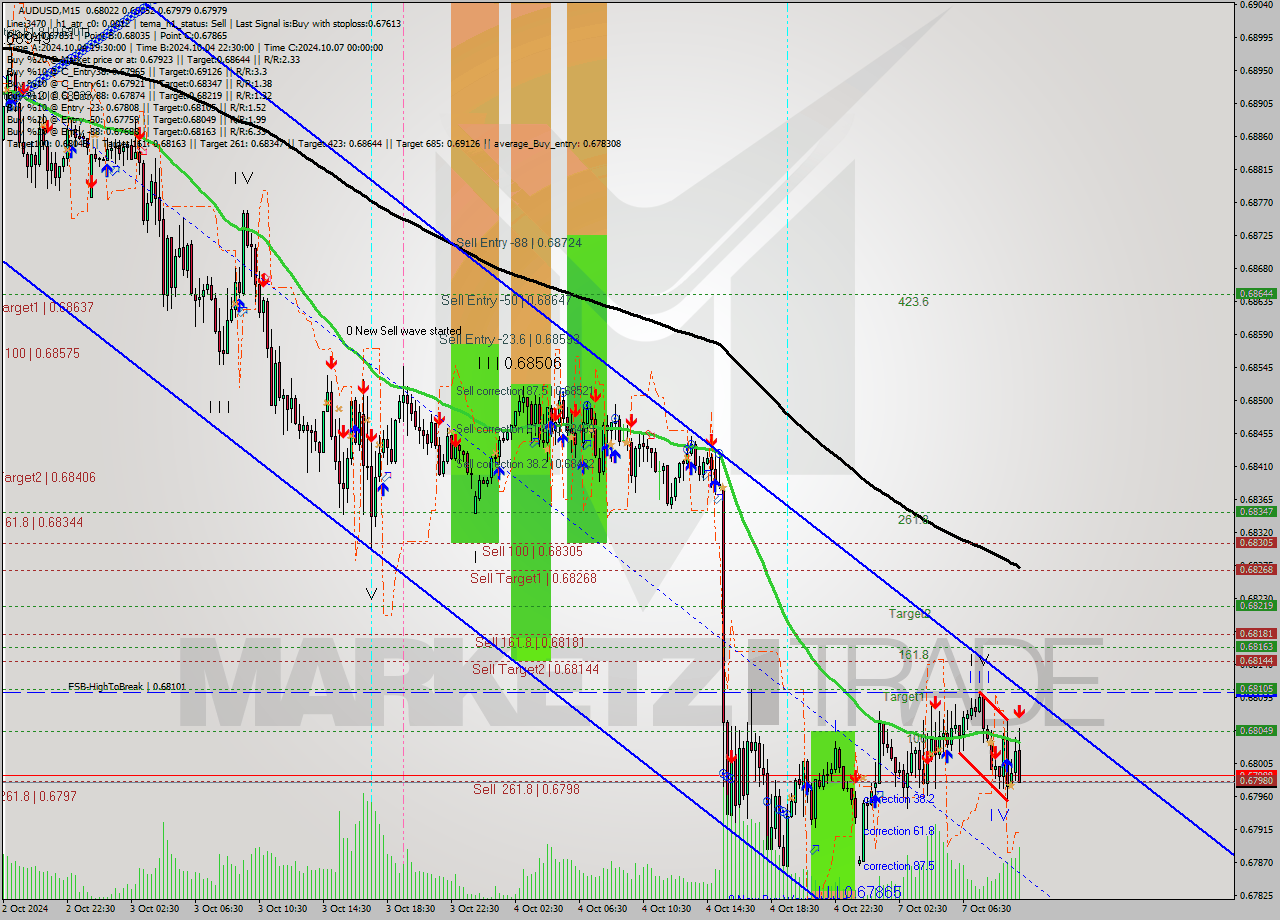Click the '7 Oct 06:30' time axis label
This screenshot has height=920, width=1280.
tap(987, 909)
